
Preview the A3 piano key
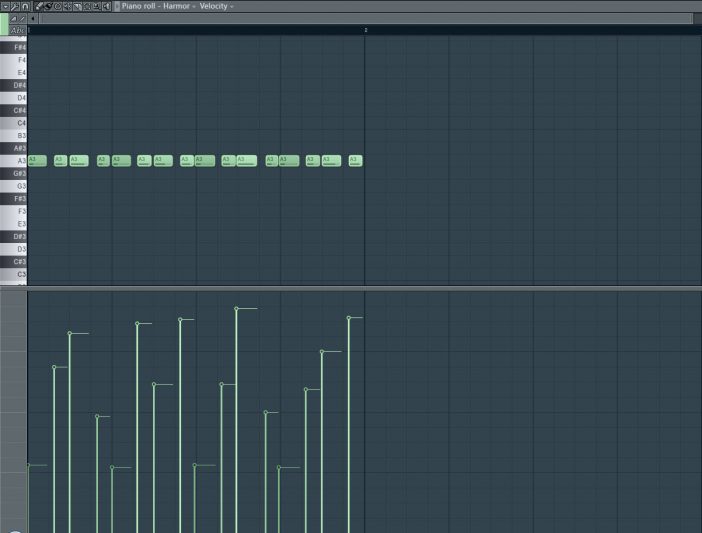click(13, 161)
